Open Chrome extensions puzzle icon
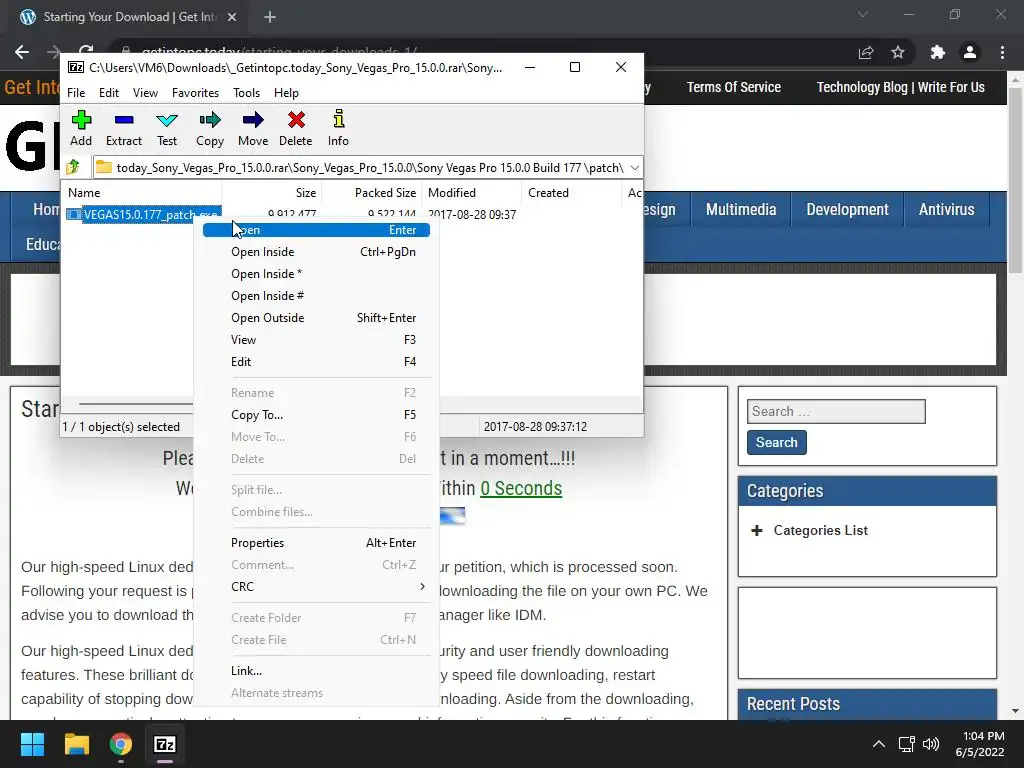Screen dimensions: 1024x768 click(x=938, y=52)
